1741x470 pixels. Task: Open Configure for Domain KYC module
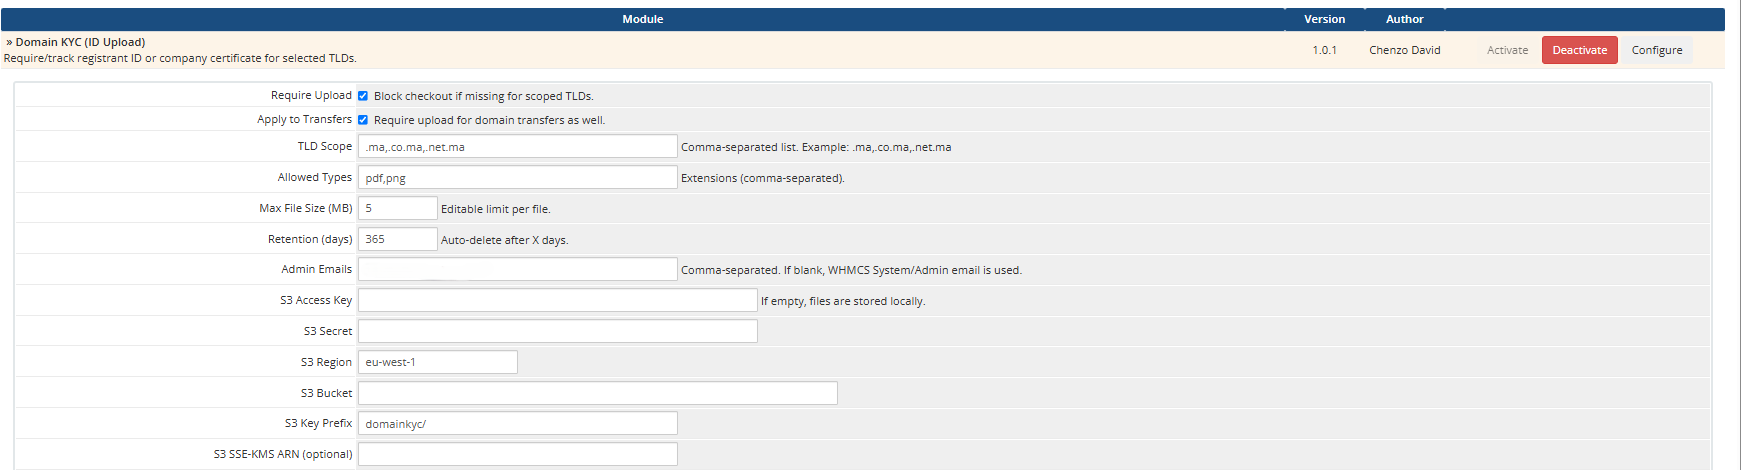coord(1656,50)
